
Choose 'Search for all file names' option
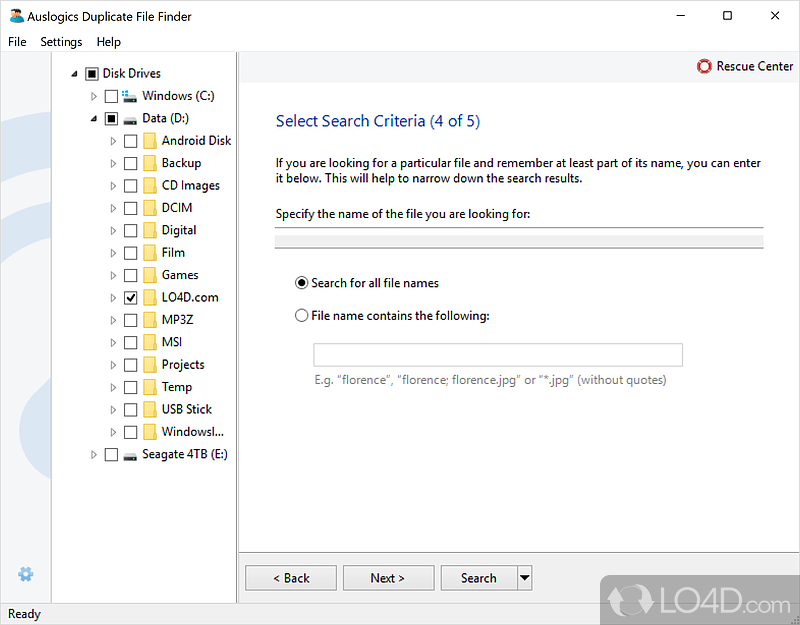pos(302,283)
